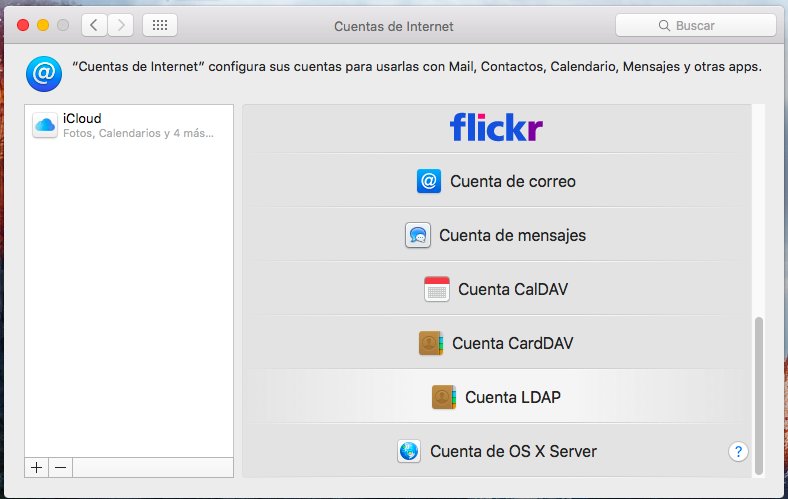788x499 pixels.
Task: Select Cuenta CardDAV label
Action: click(x=513, y=343)
